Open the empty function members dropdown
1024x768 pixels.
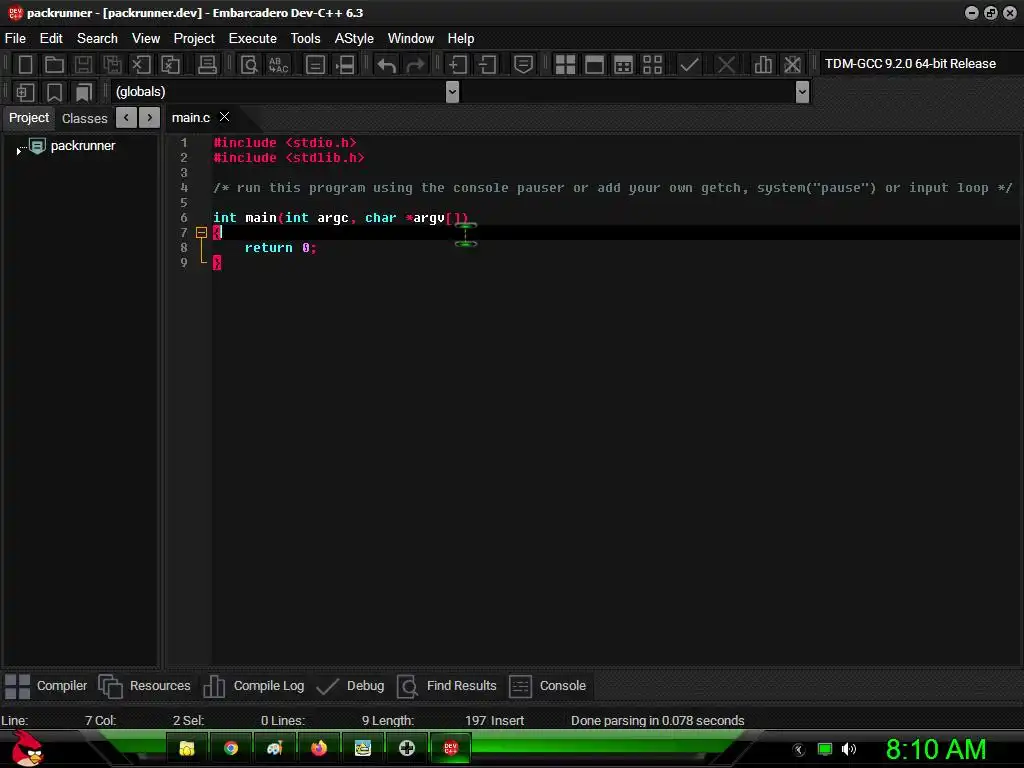coord(803,92)
